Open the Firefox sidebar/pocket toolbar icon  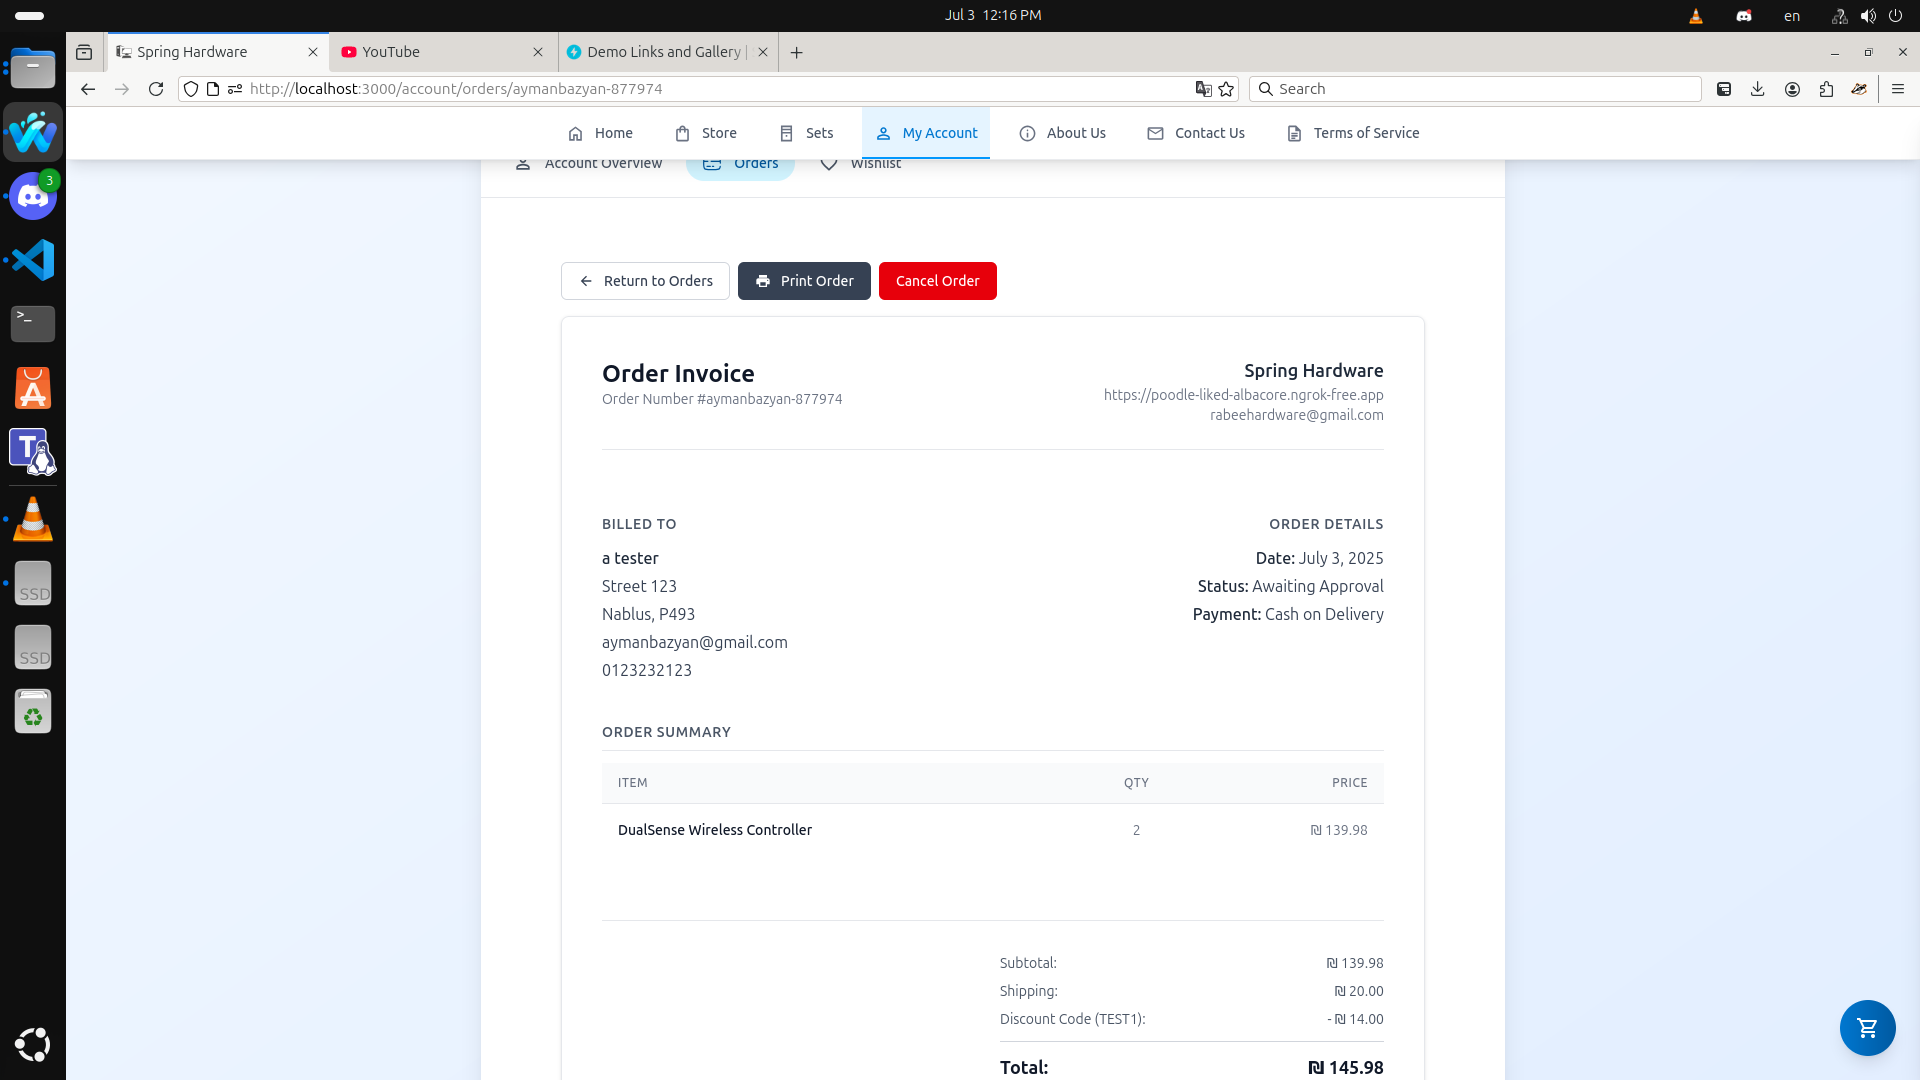(1724, 89)
